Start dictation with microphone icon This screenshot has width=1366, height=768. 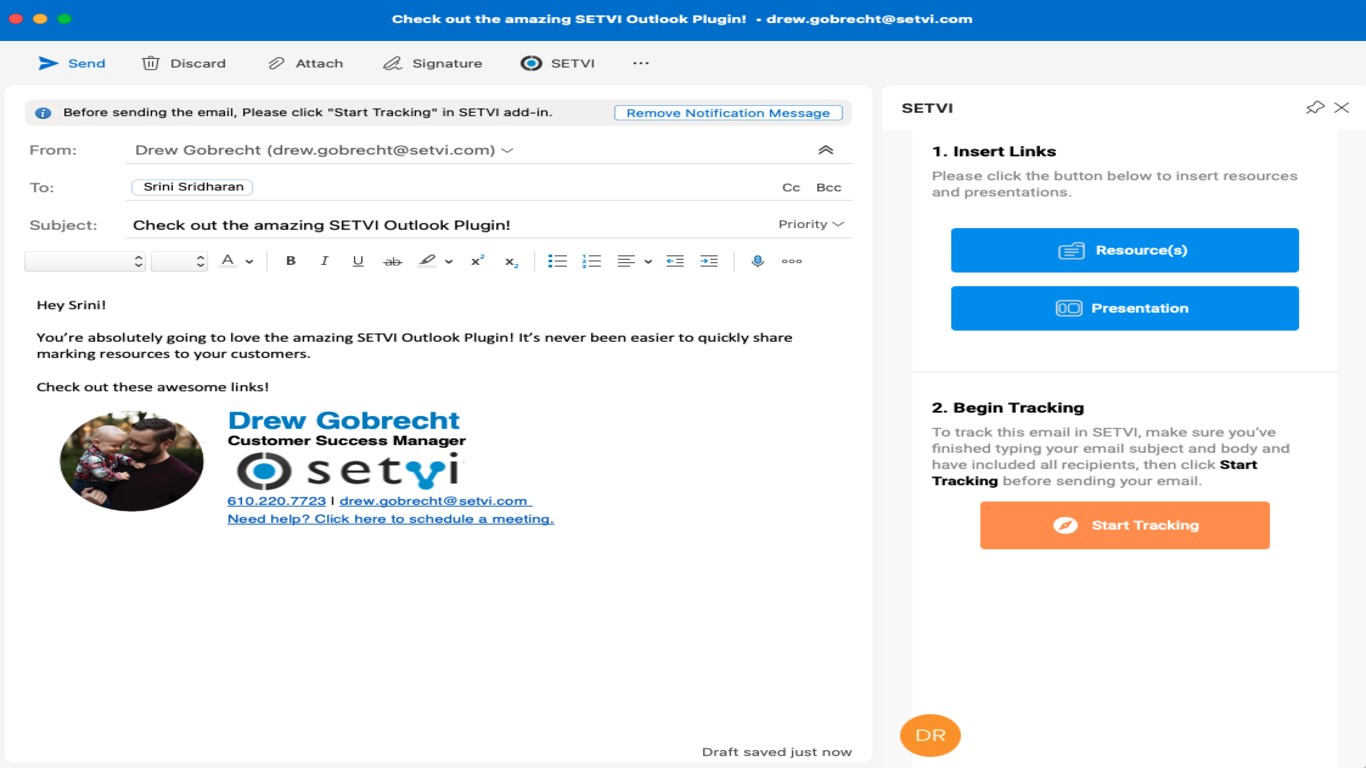coord(758,261)
